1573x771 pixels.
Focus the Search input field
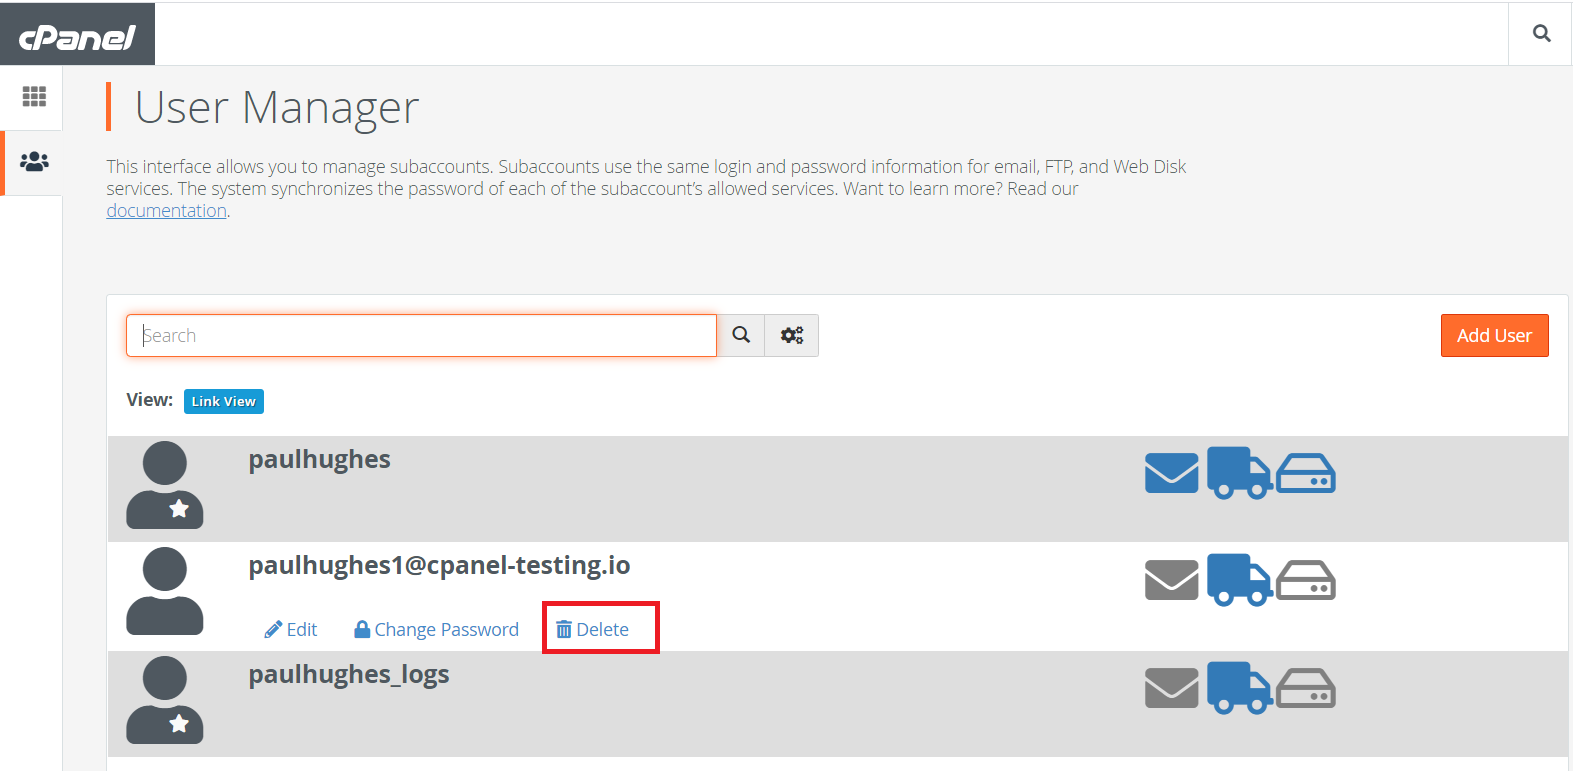coord(421,336)
